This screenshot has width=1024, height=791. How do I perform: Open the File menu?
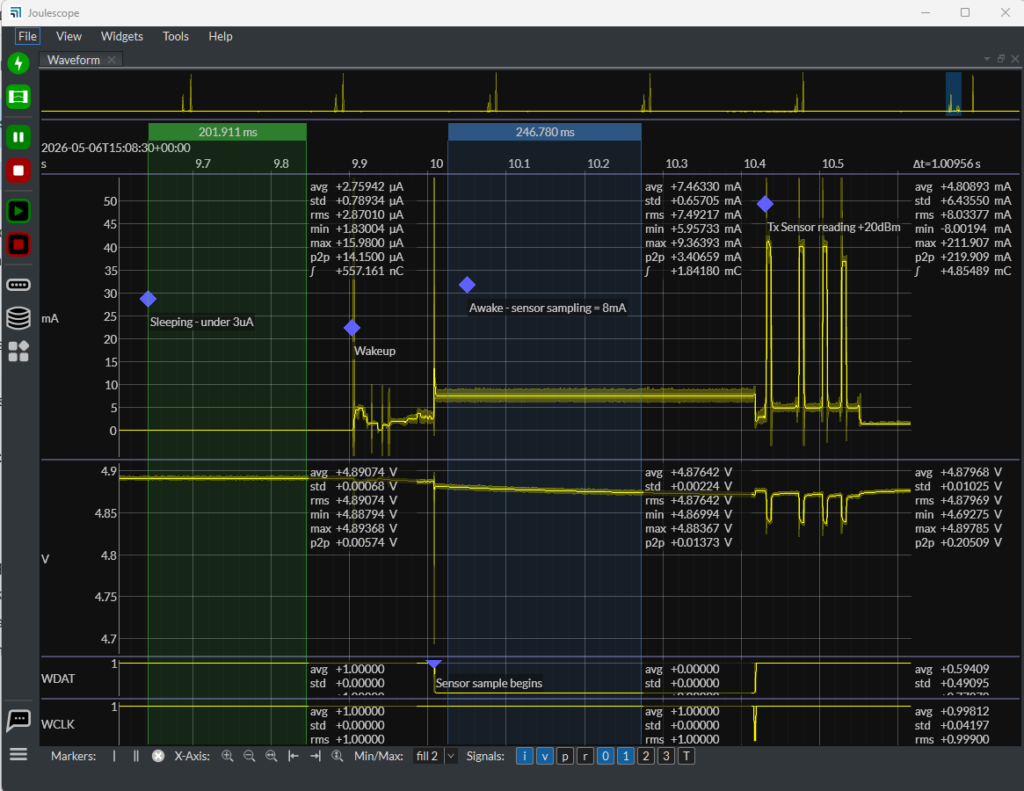point(27,37)
